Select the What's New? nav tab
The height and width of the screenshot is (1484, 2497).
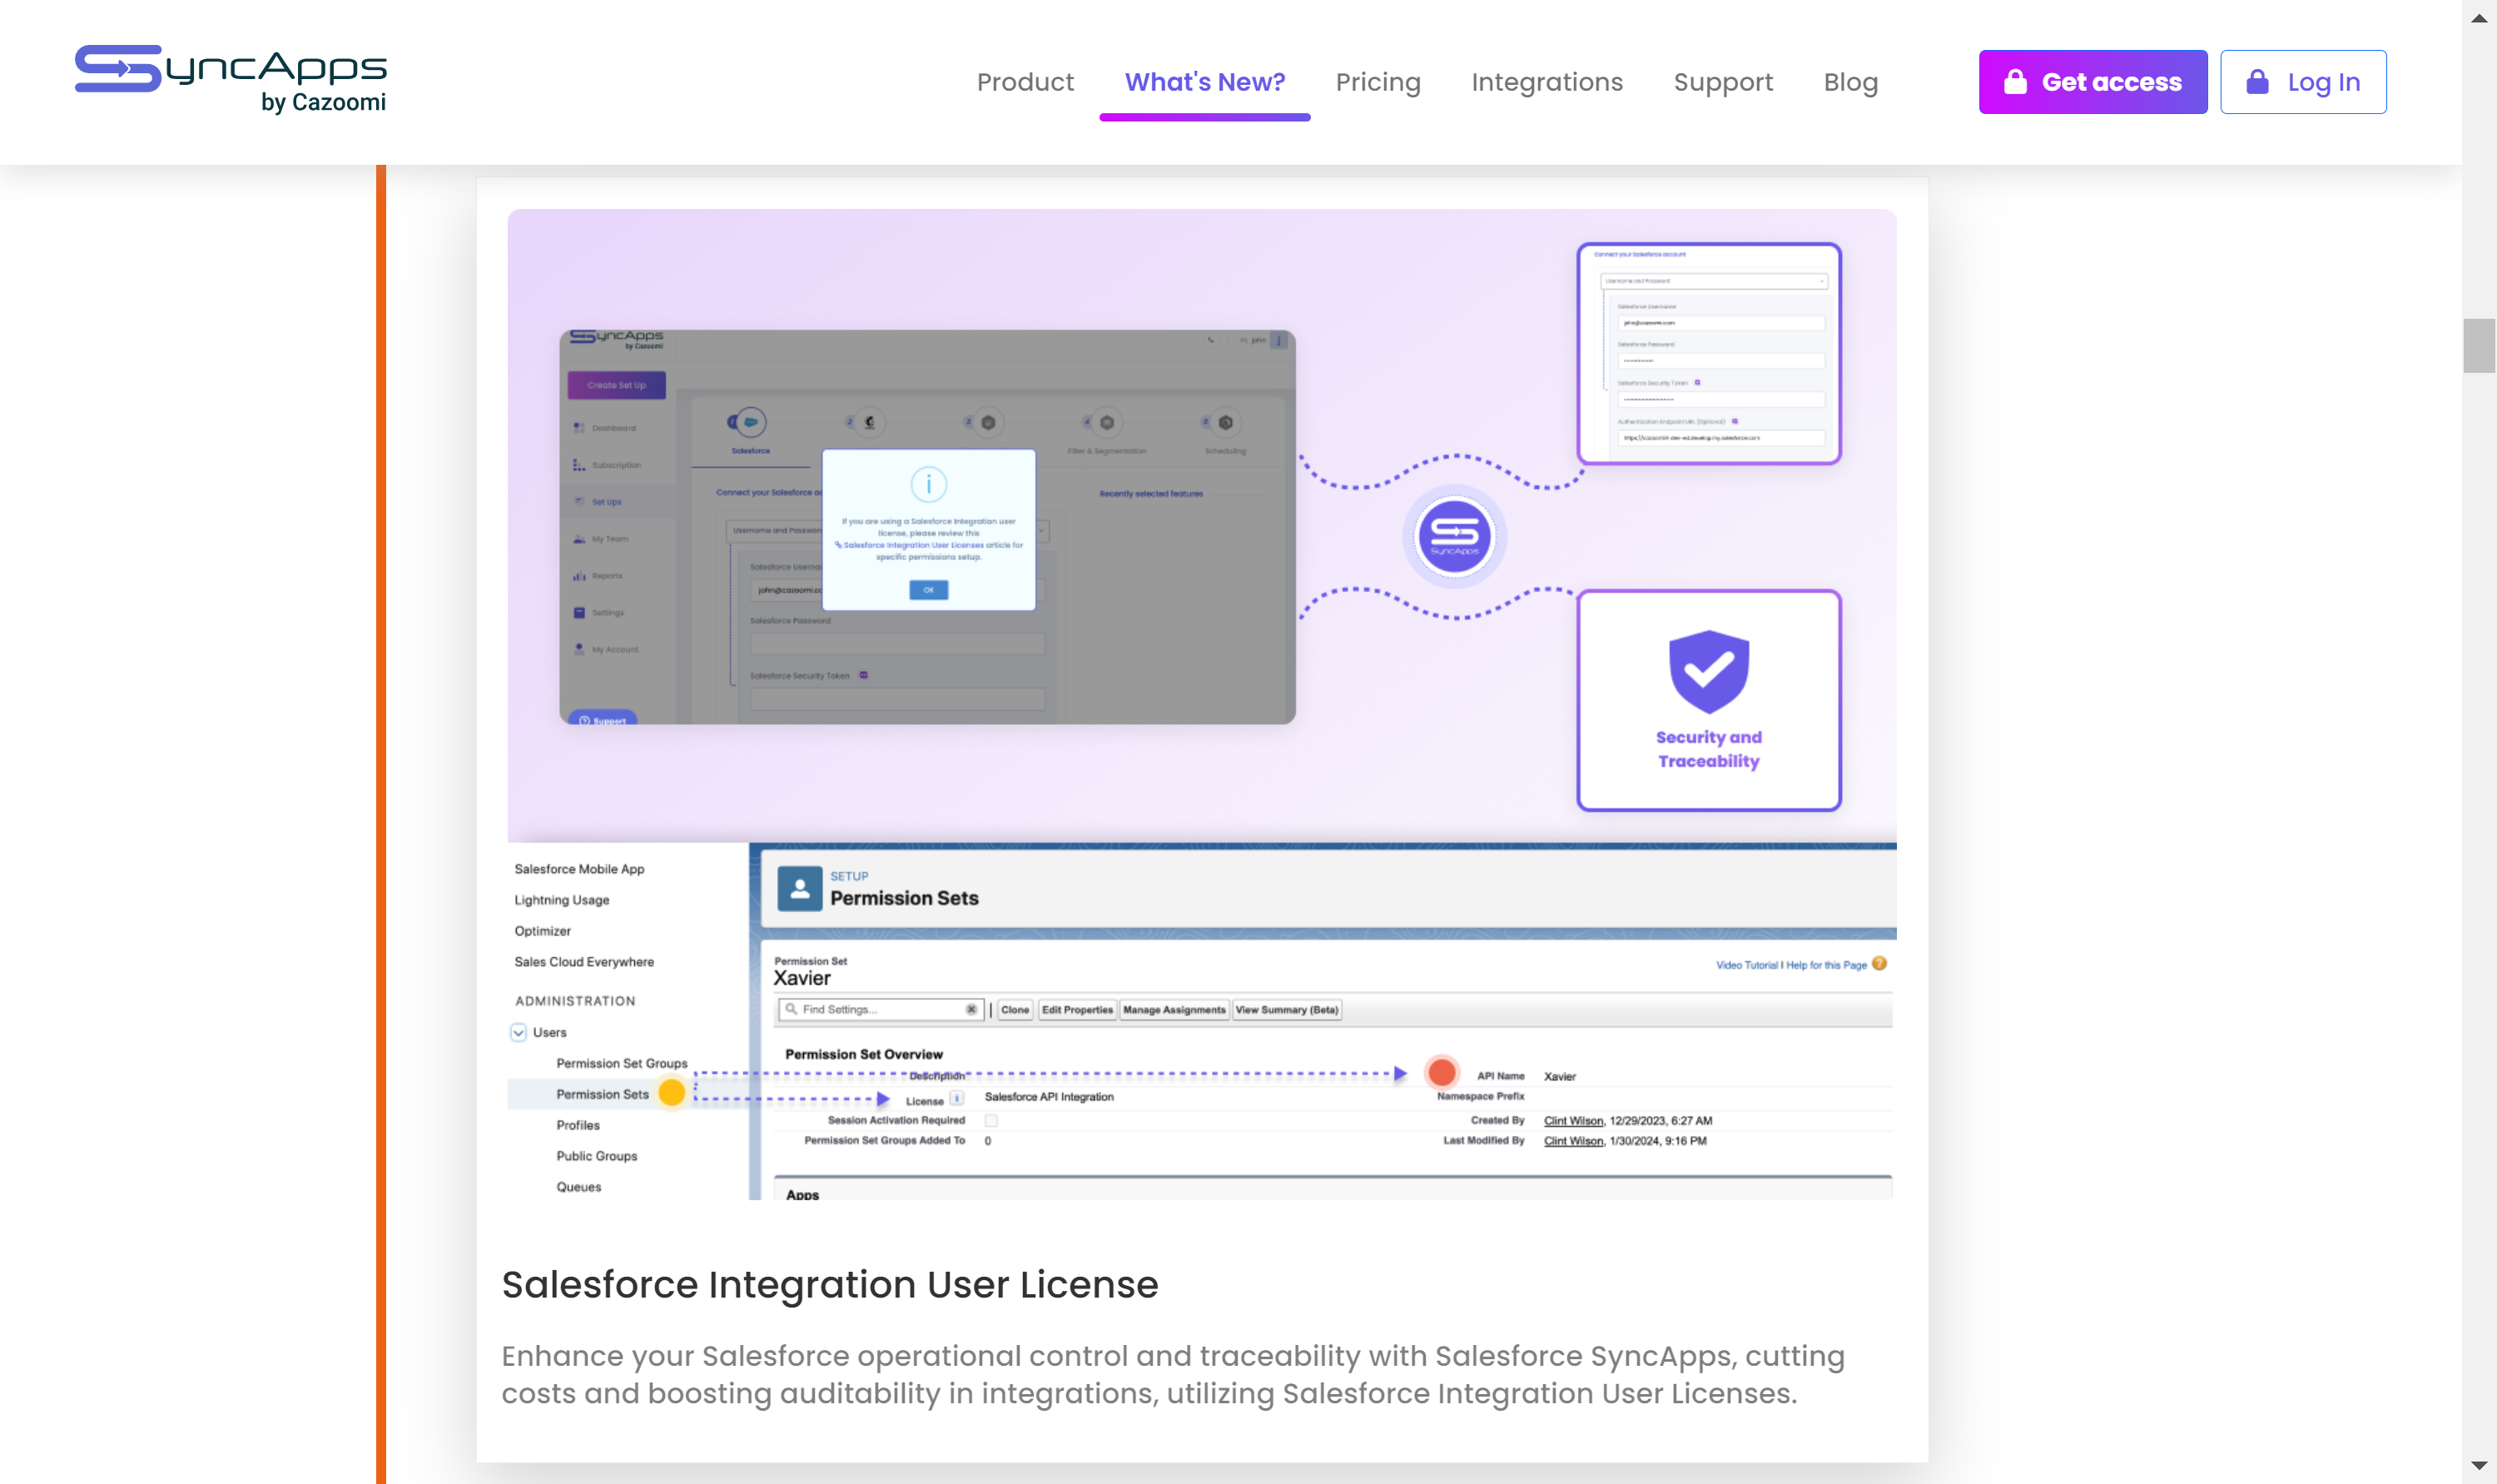[x=1205, y=82]
